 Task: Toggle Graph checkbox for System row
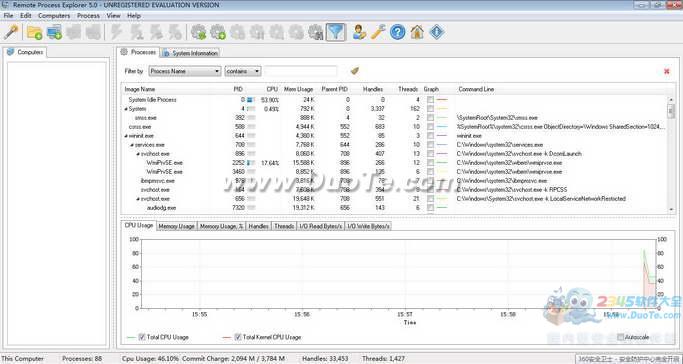pyautogui.click(x=430, y=109)
